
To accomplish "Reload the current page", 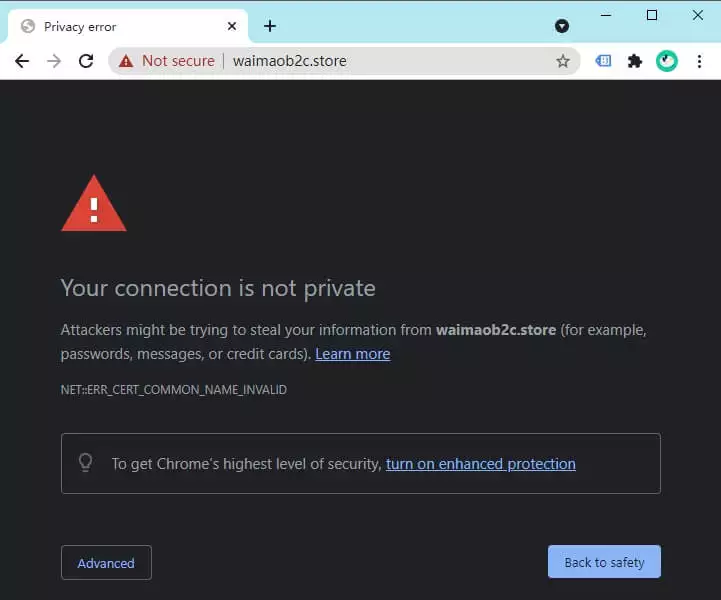I will pyautogui.click(x=86, y=61).
